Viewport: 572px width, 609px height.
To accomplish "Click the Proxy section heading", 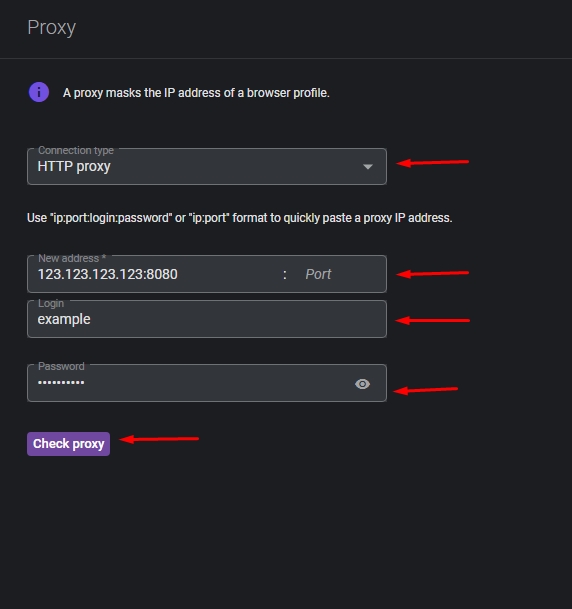I will [52, 28].
